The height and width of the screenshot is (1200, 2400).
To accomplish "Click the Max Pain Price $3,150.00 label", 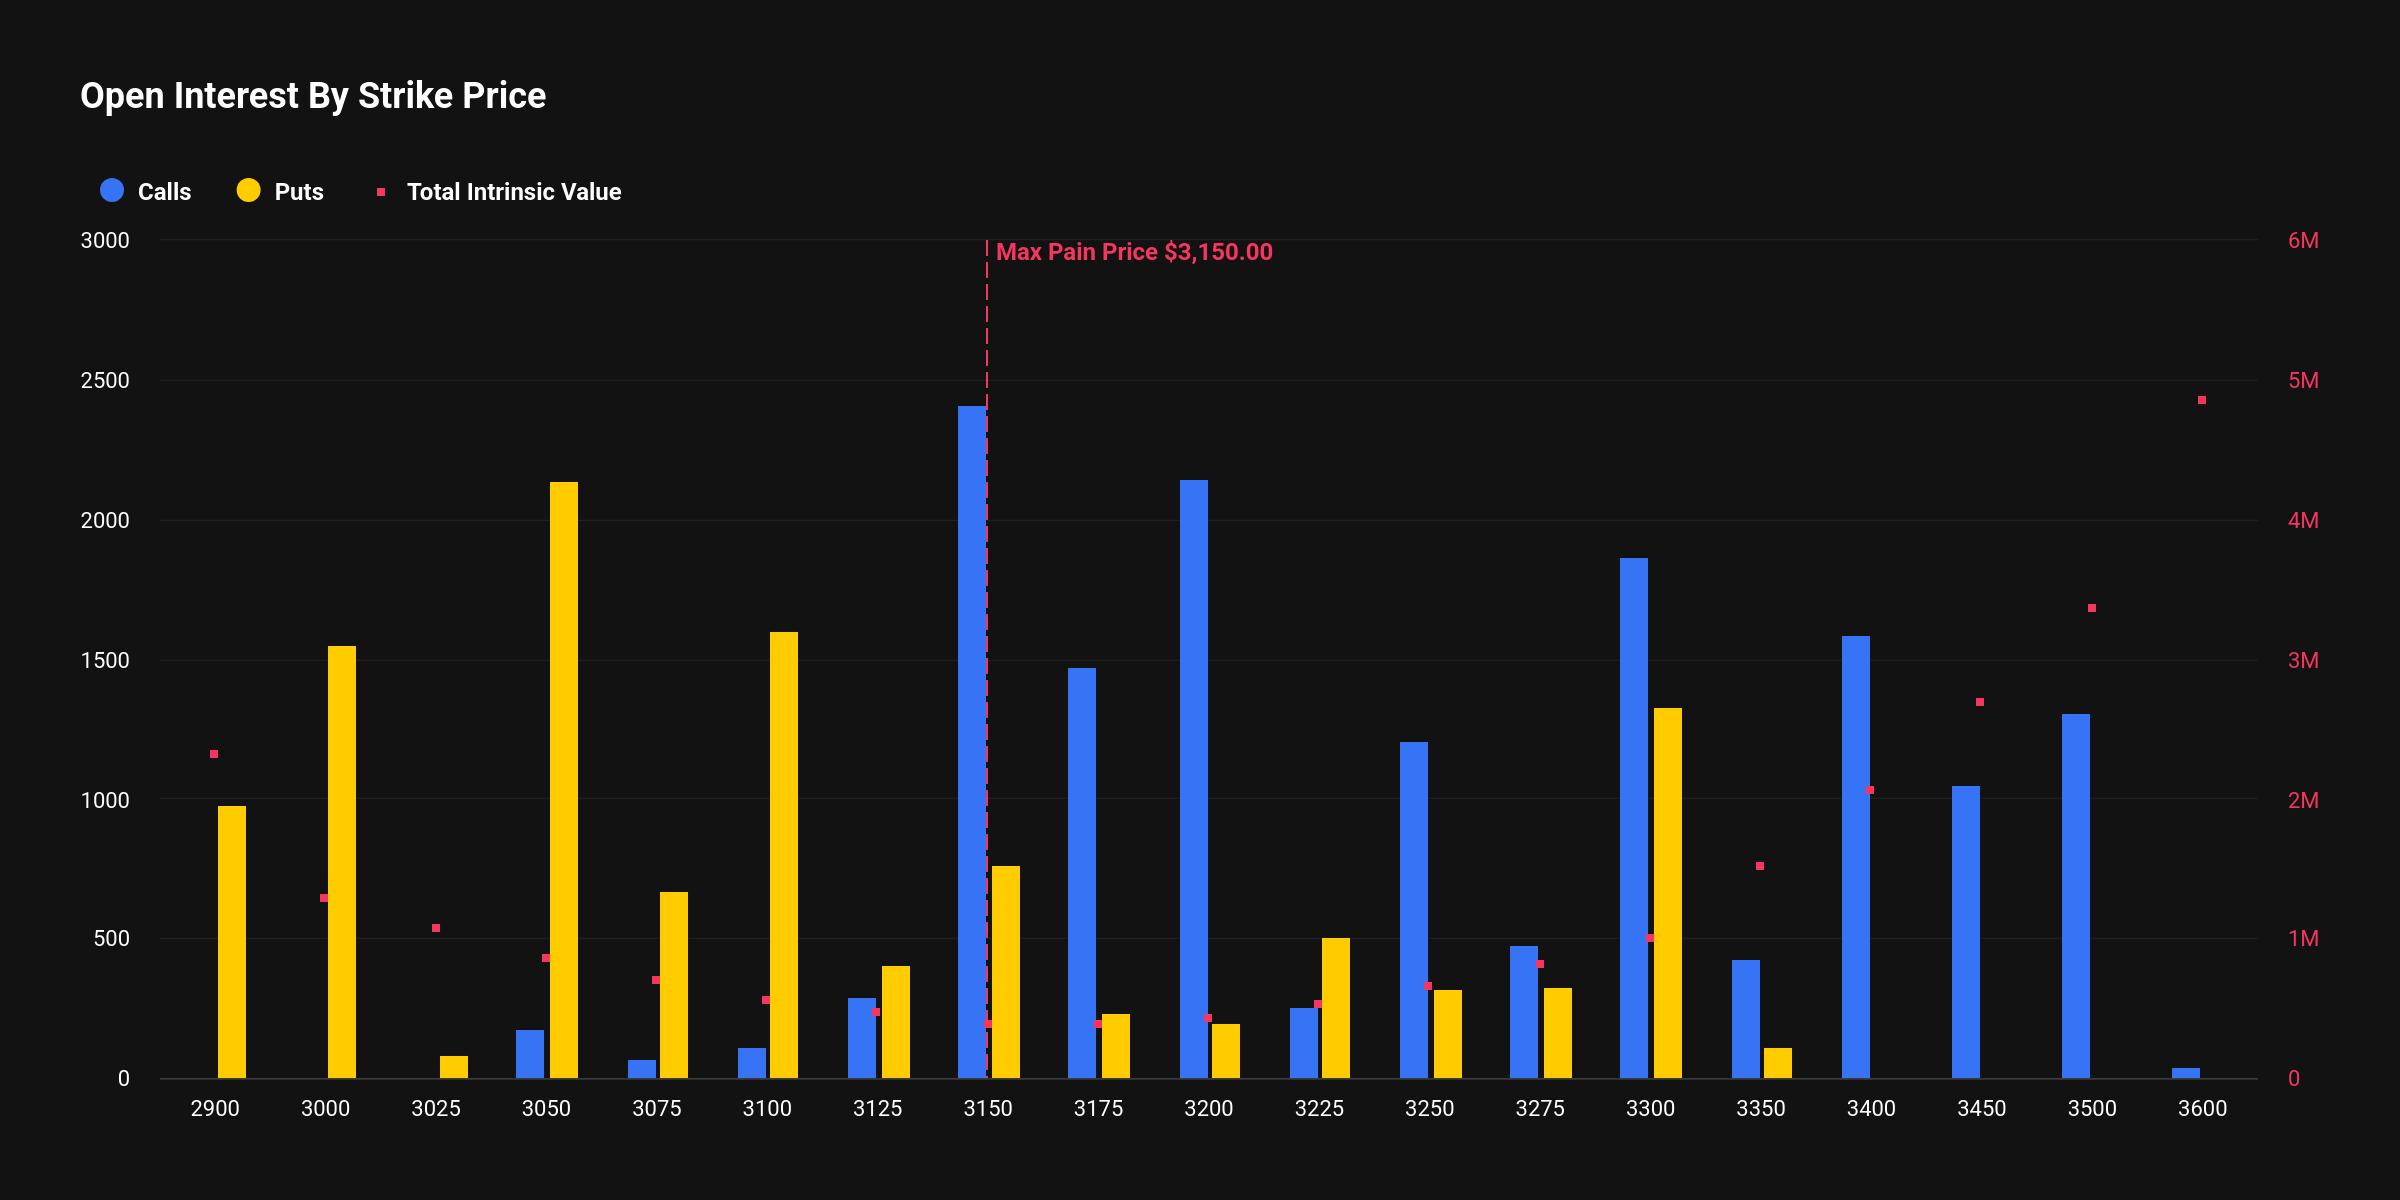I will tap(1134, 252).
